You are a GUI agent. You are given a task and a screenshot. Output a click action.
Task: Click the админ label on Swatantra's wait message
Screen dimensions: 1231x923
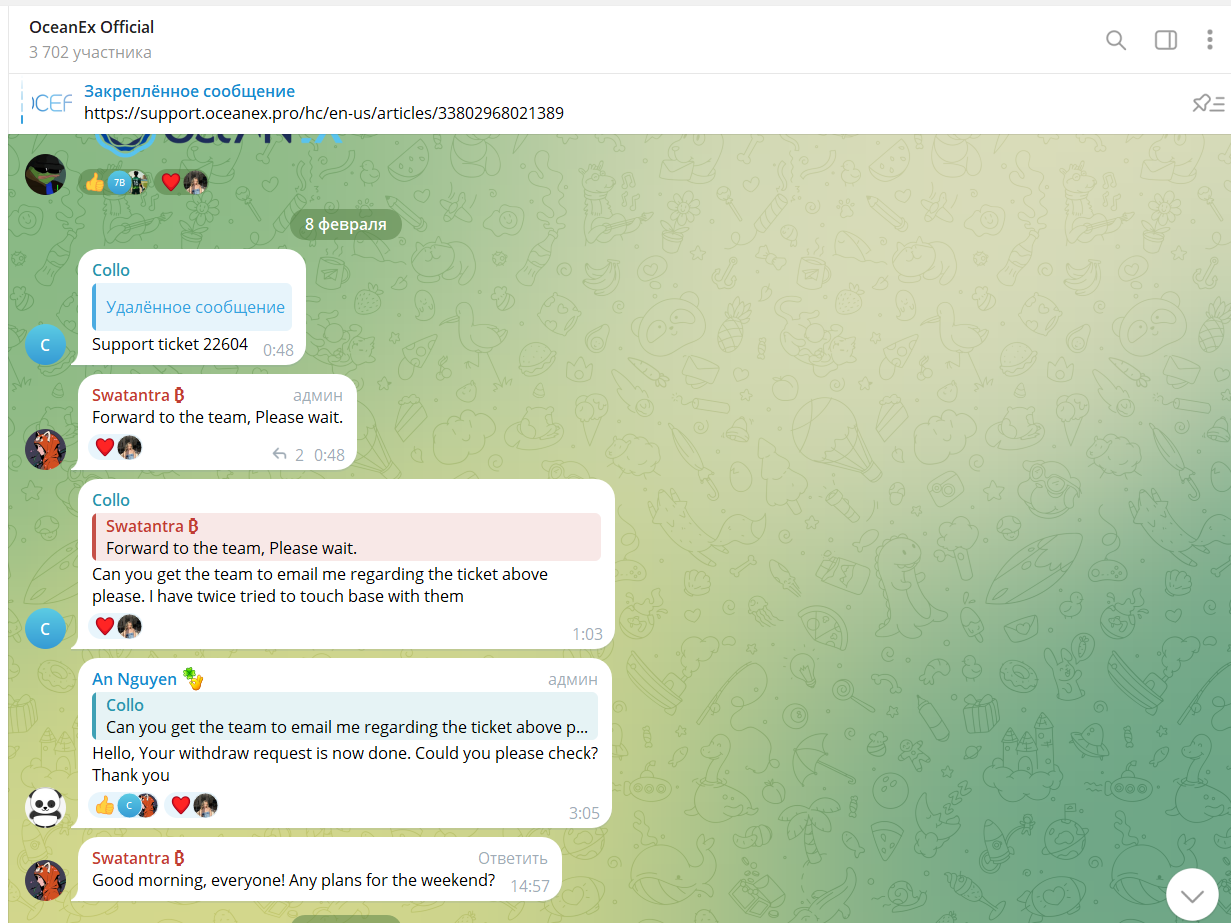pyautogui.click(x=318, y=395)
